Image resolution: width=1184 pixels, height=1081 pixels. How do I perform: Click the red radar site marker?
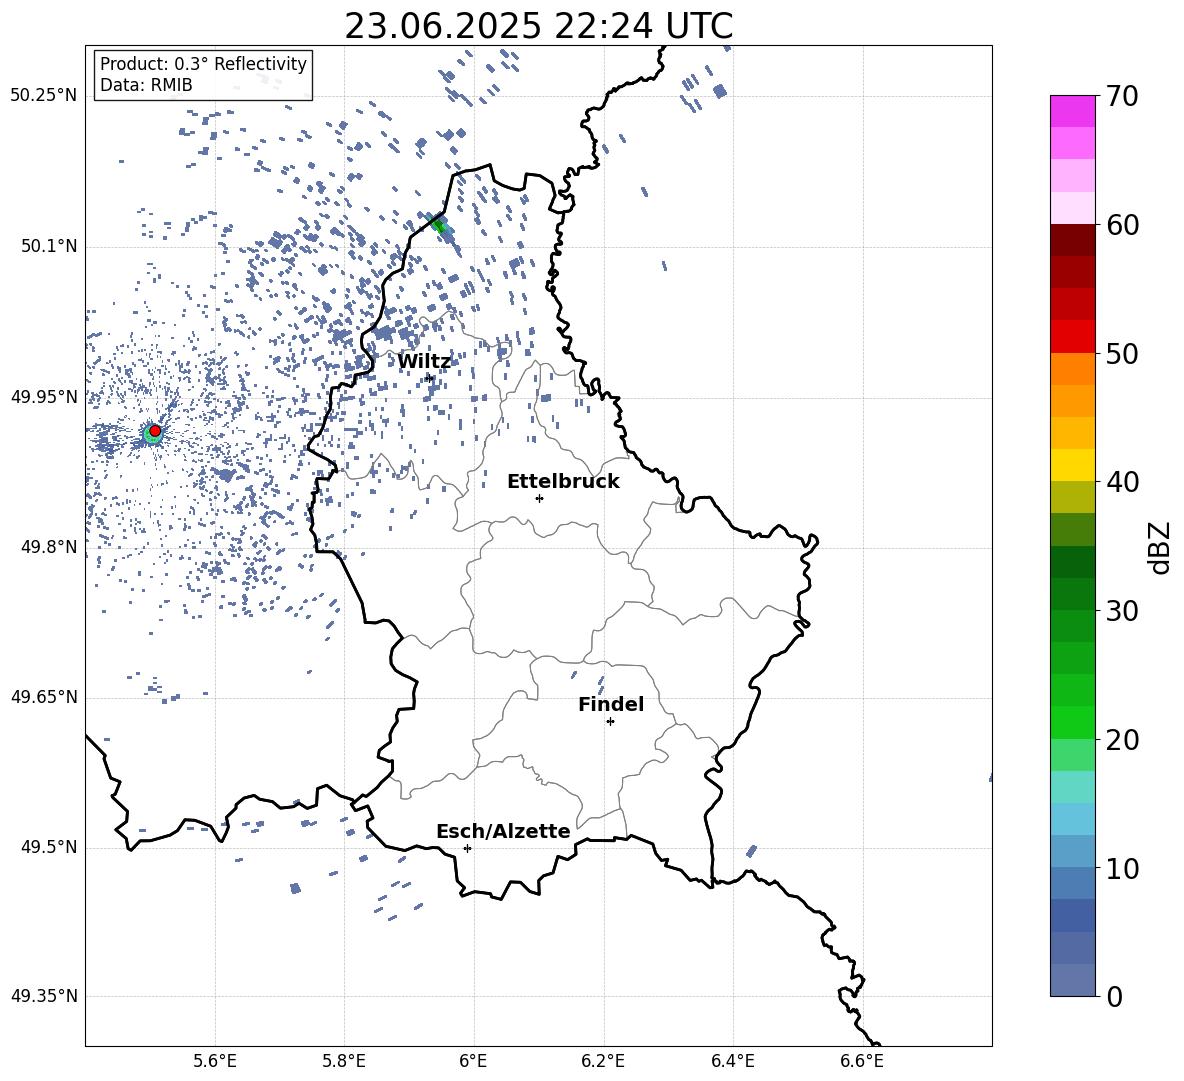coord(155,431)
